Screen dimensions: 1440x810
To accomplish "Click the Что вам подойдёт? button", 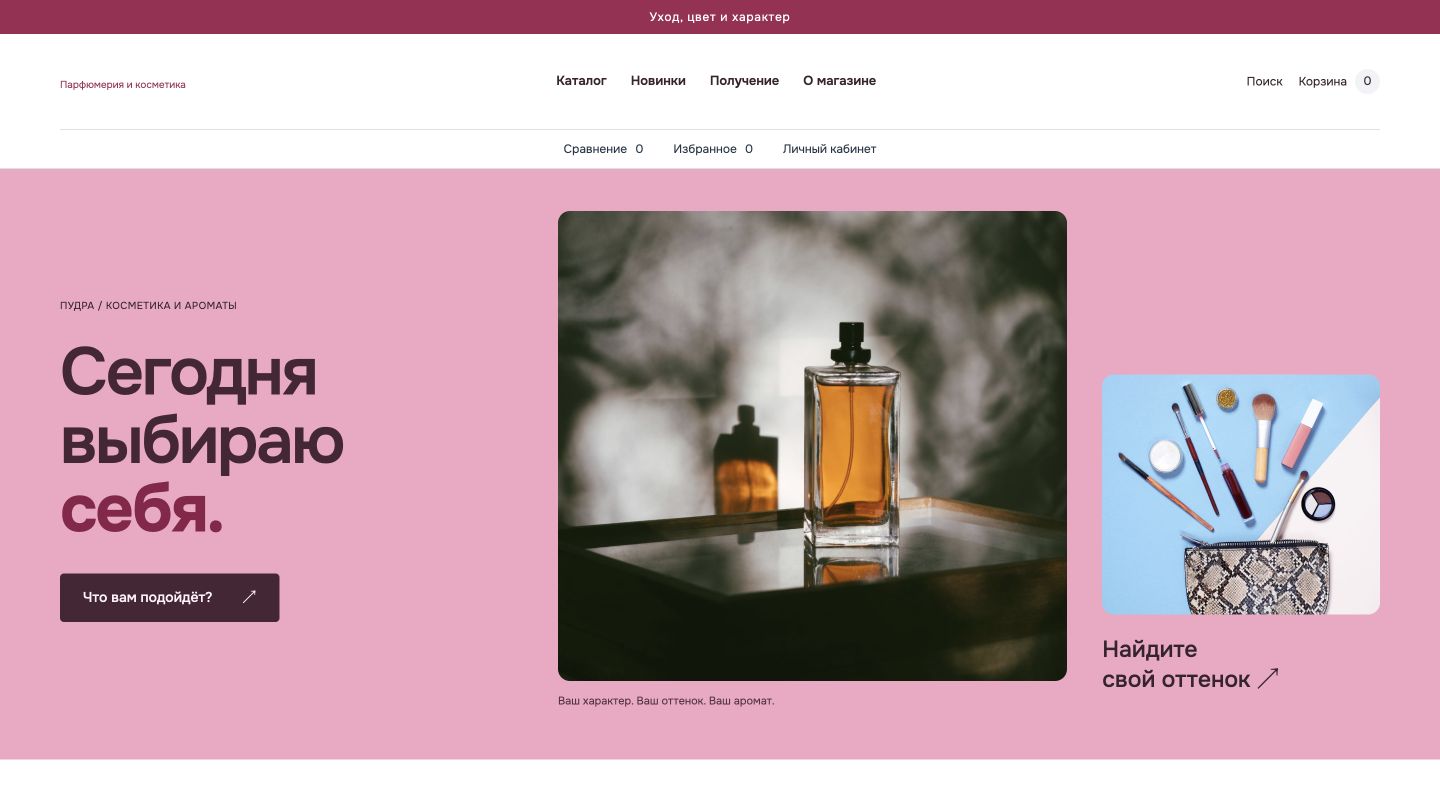I will pos(169,597).
